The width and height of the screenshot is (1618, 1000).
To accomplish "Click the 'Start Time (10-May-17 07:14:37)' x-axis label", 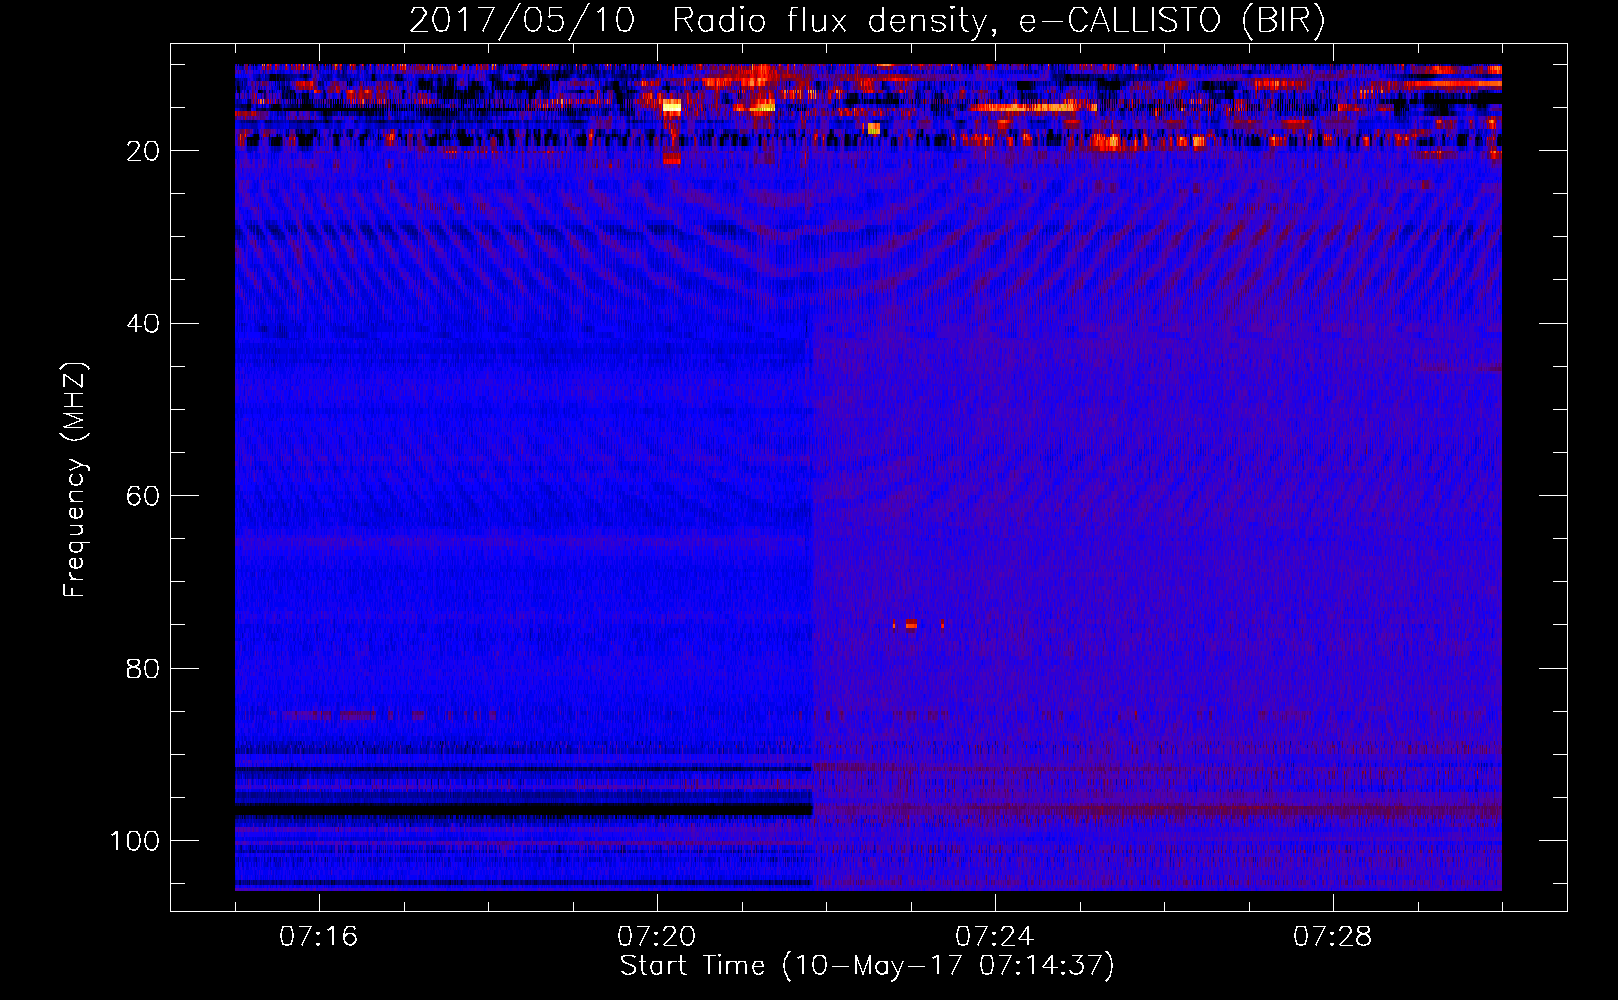I will [x=867, y=966].
